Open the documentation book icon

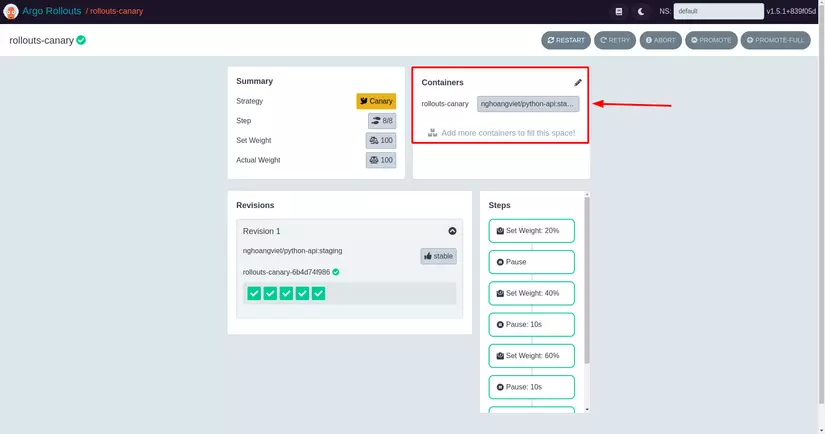coord(619,11)
